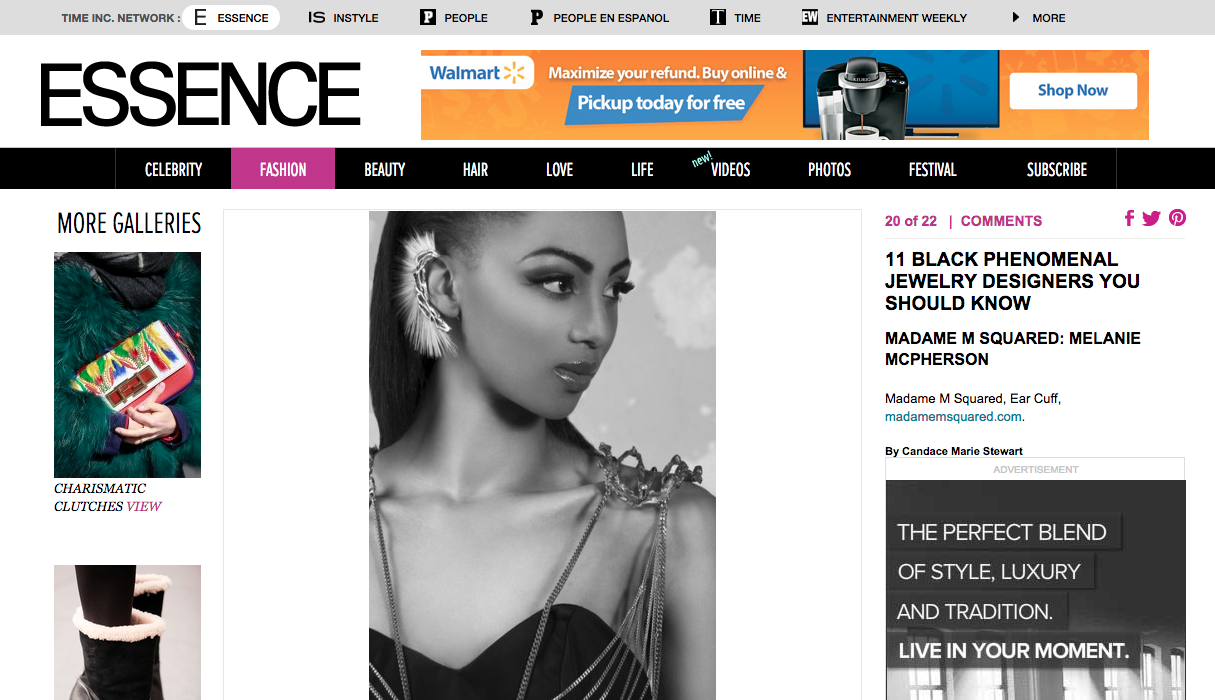Open Charismatic Clutches gallery thumbnail

click(127, 364)
